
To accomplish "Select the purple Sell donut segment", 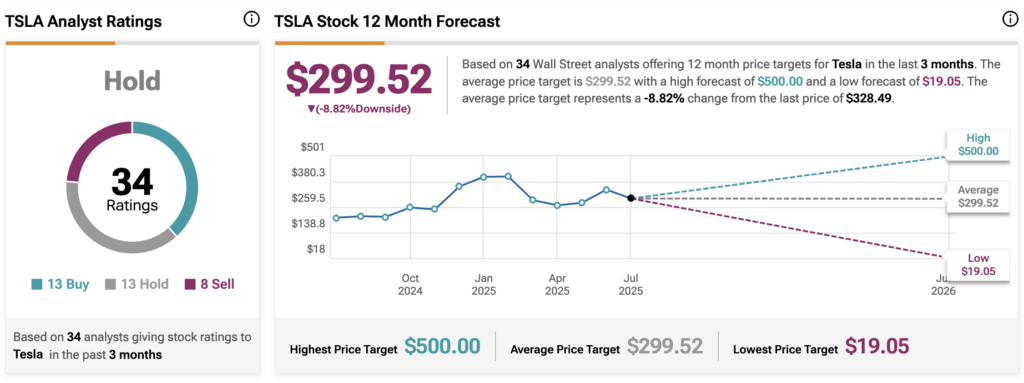I will pos(91,144).
